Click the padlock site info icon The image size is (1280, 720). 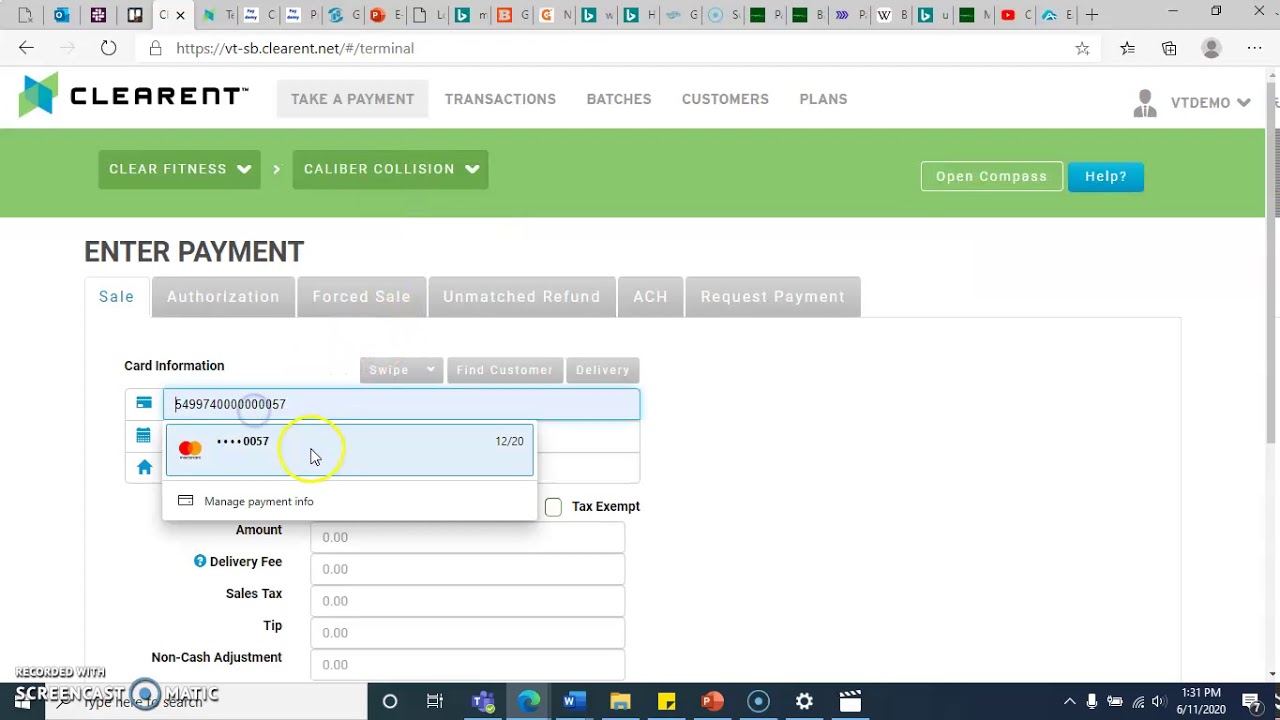155,48
